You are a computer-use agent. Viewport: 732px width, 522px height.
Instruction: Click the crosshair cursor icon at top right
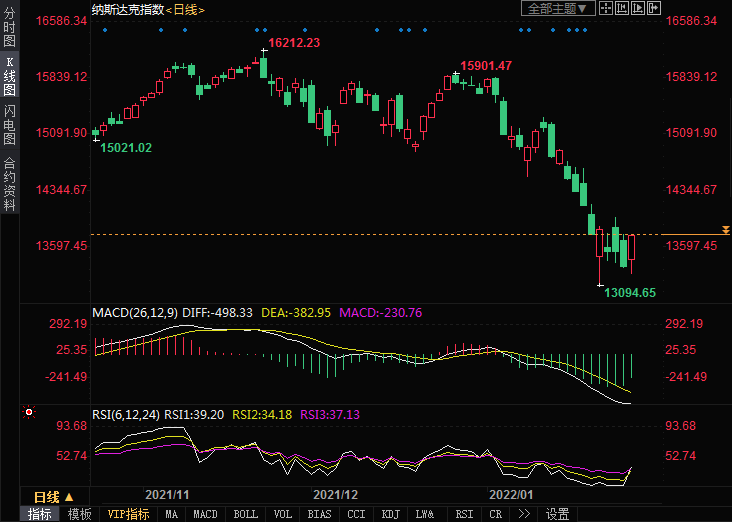click(x=605, y=8)
